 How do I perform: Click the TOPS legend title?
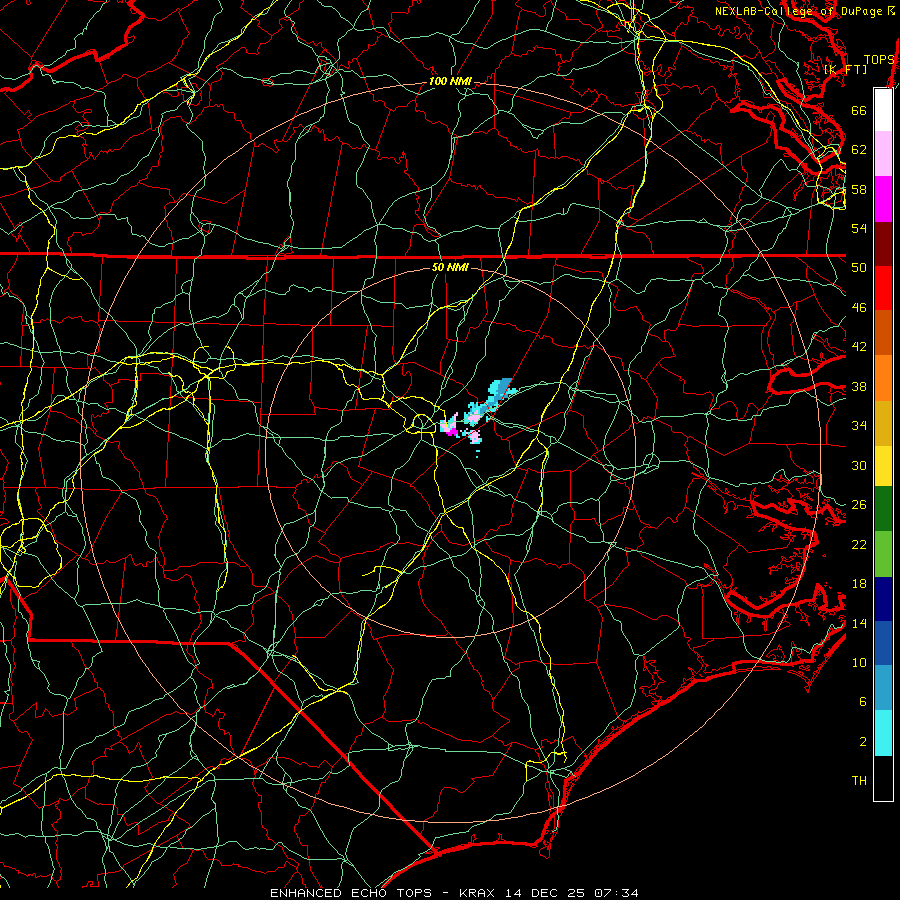tap(879, 60)
